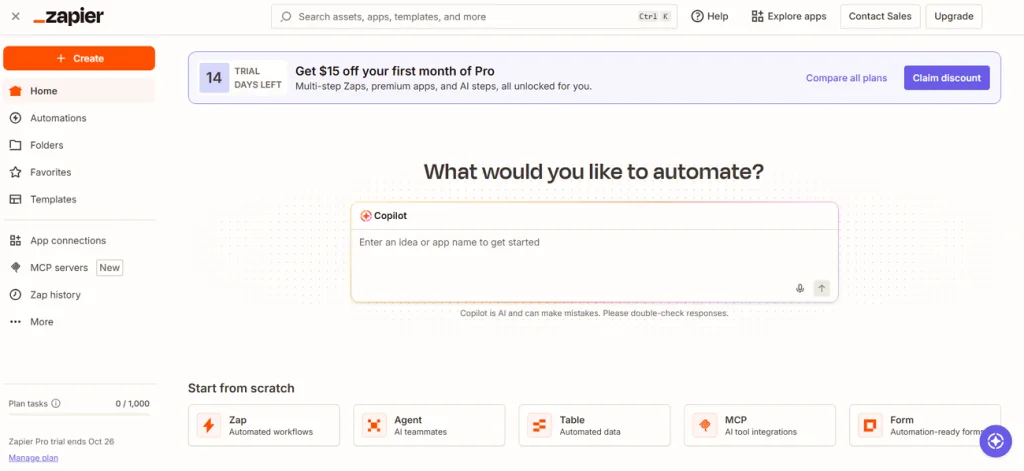Click the New badge beside MCP servers
The height and width of the screenshot is (471, 1024).
pos(110,268)
